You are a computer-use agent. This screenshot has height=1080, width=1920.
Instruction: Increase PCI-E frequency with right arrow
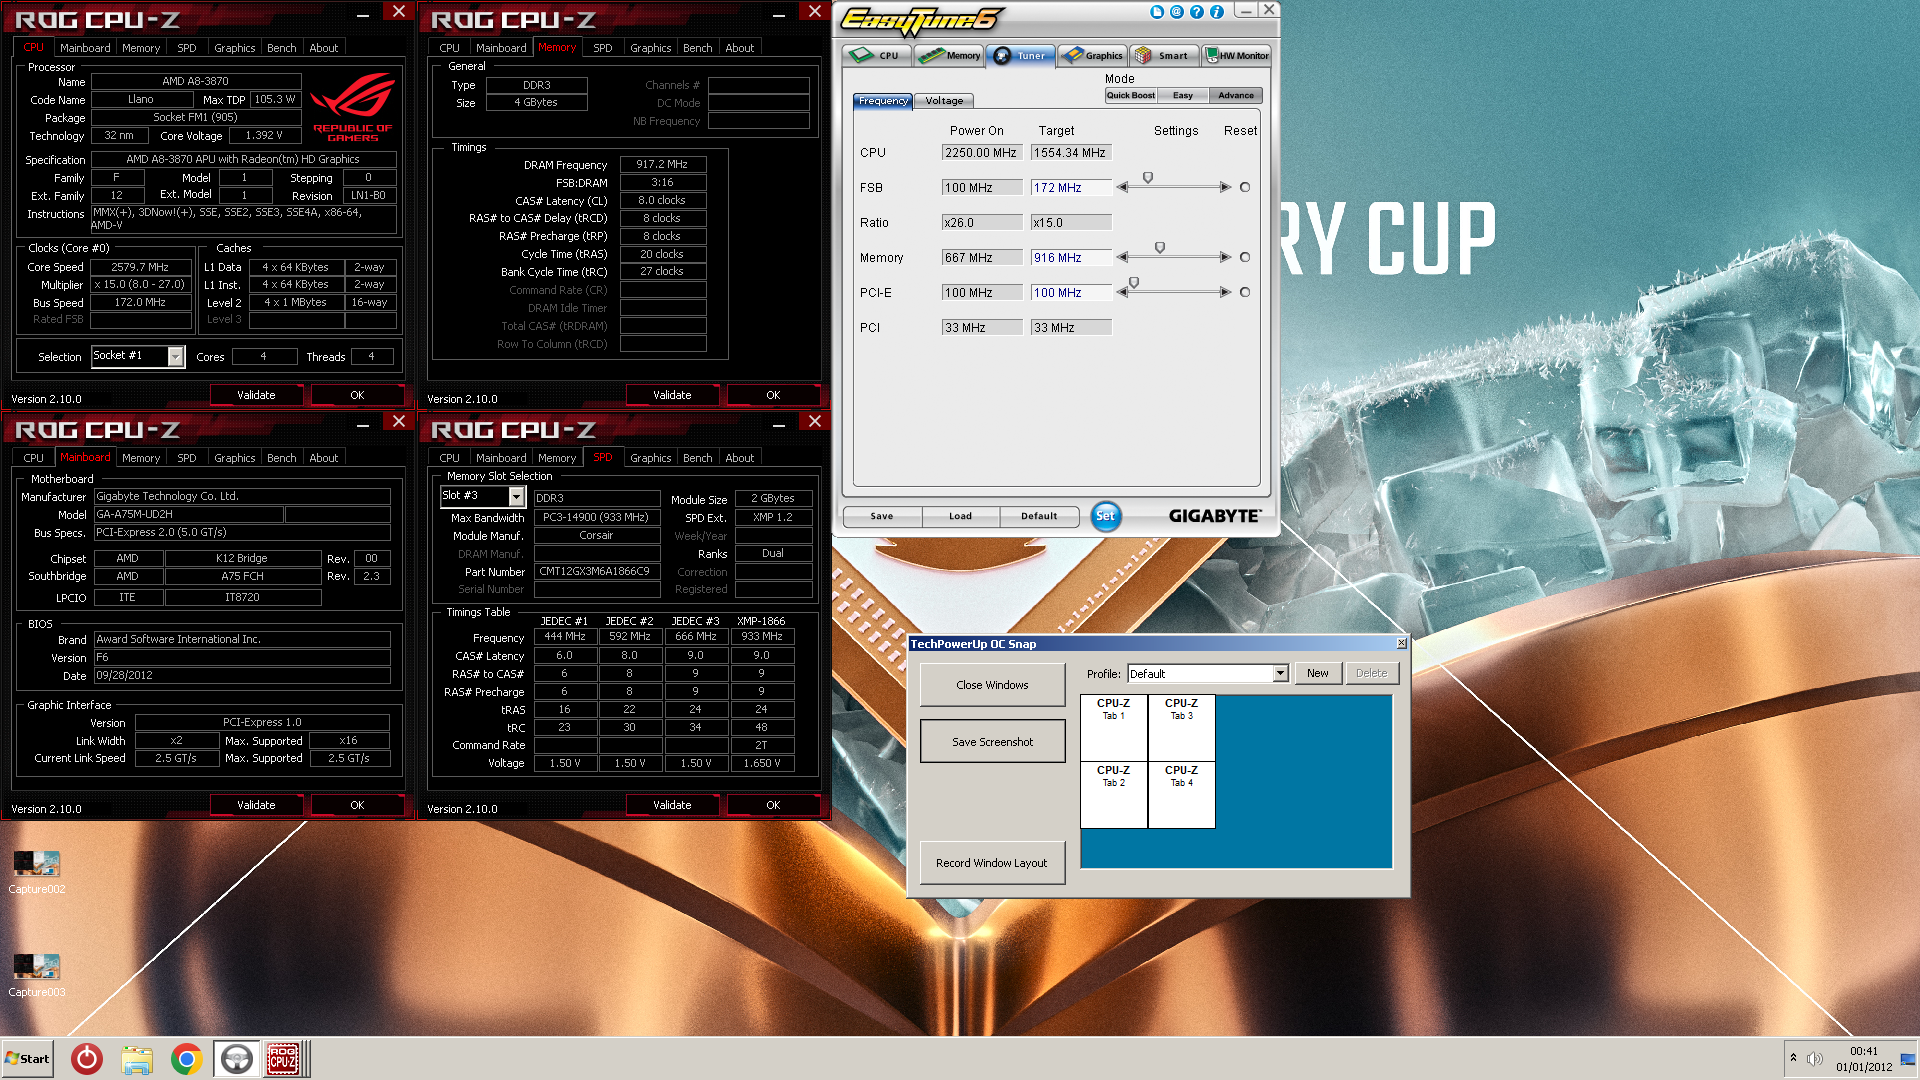click(1225, 292)
